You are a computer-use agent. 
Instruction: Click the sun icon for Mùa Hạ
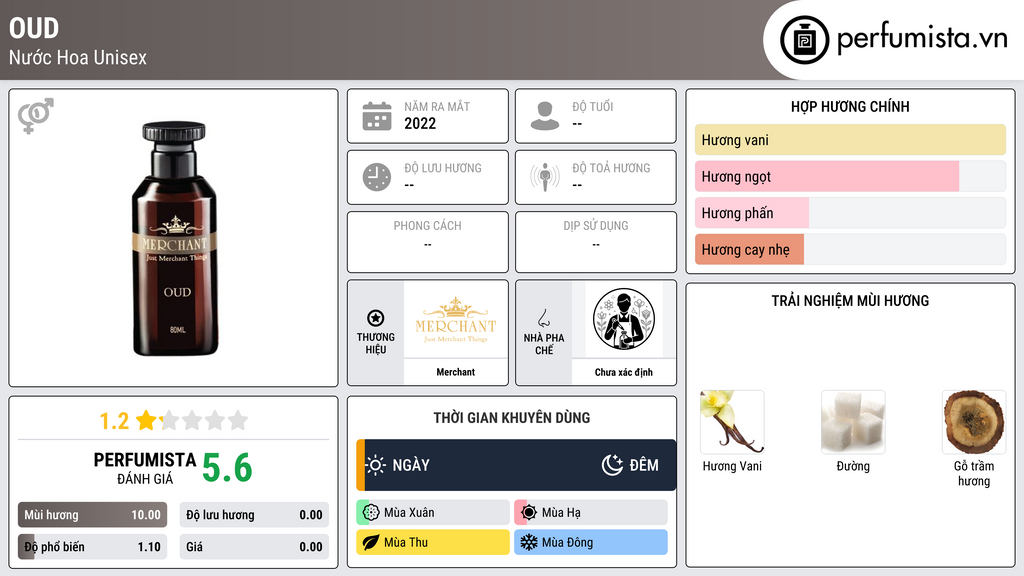tap(529, 513)
